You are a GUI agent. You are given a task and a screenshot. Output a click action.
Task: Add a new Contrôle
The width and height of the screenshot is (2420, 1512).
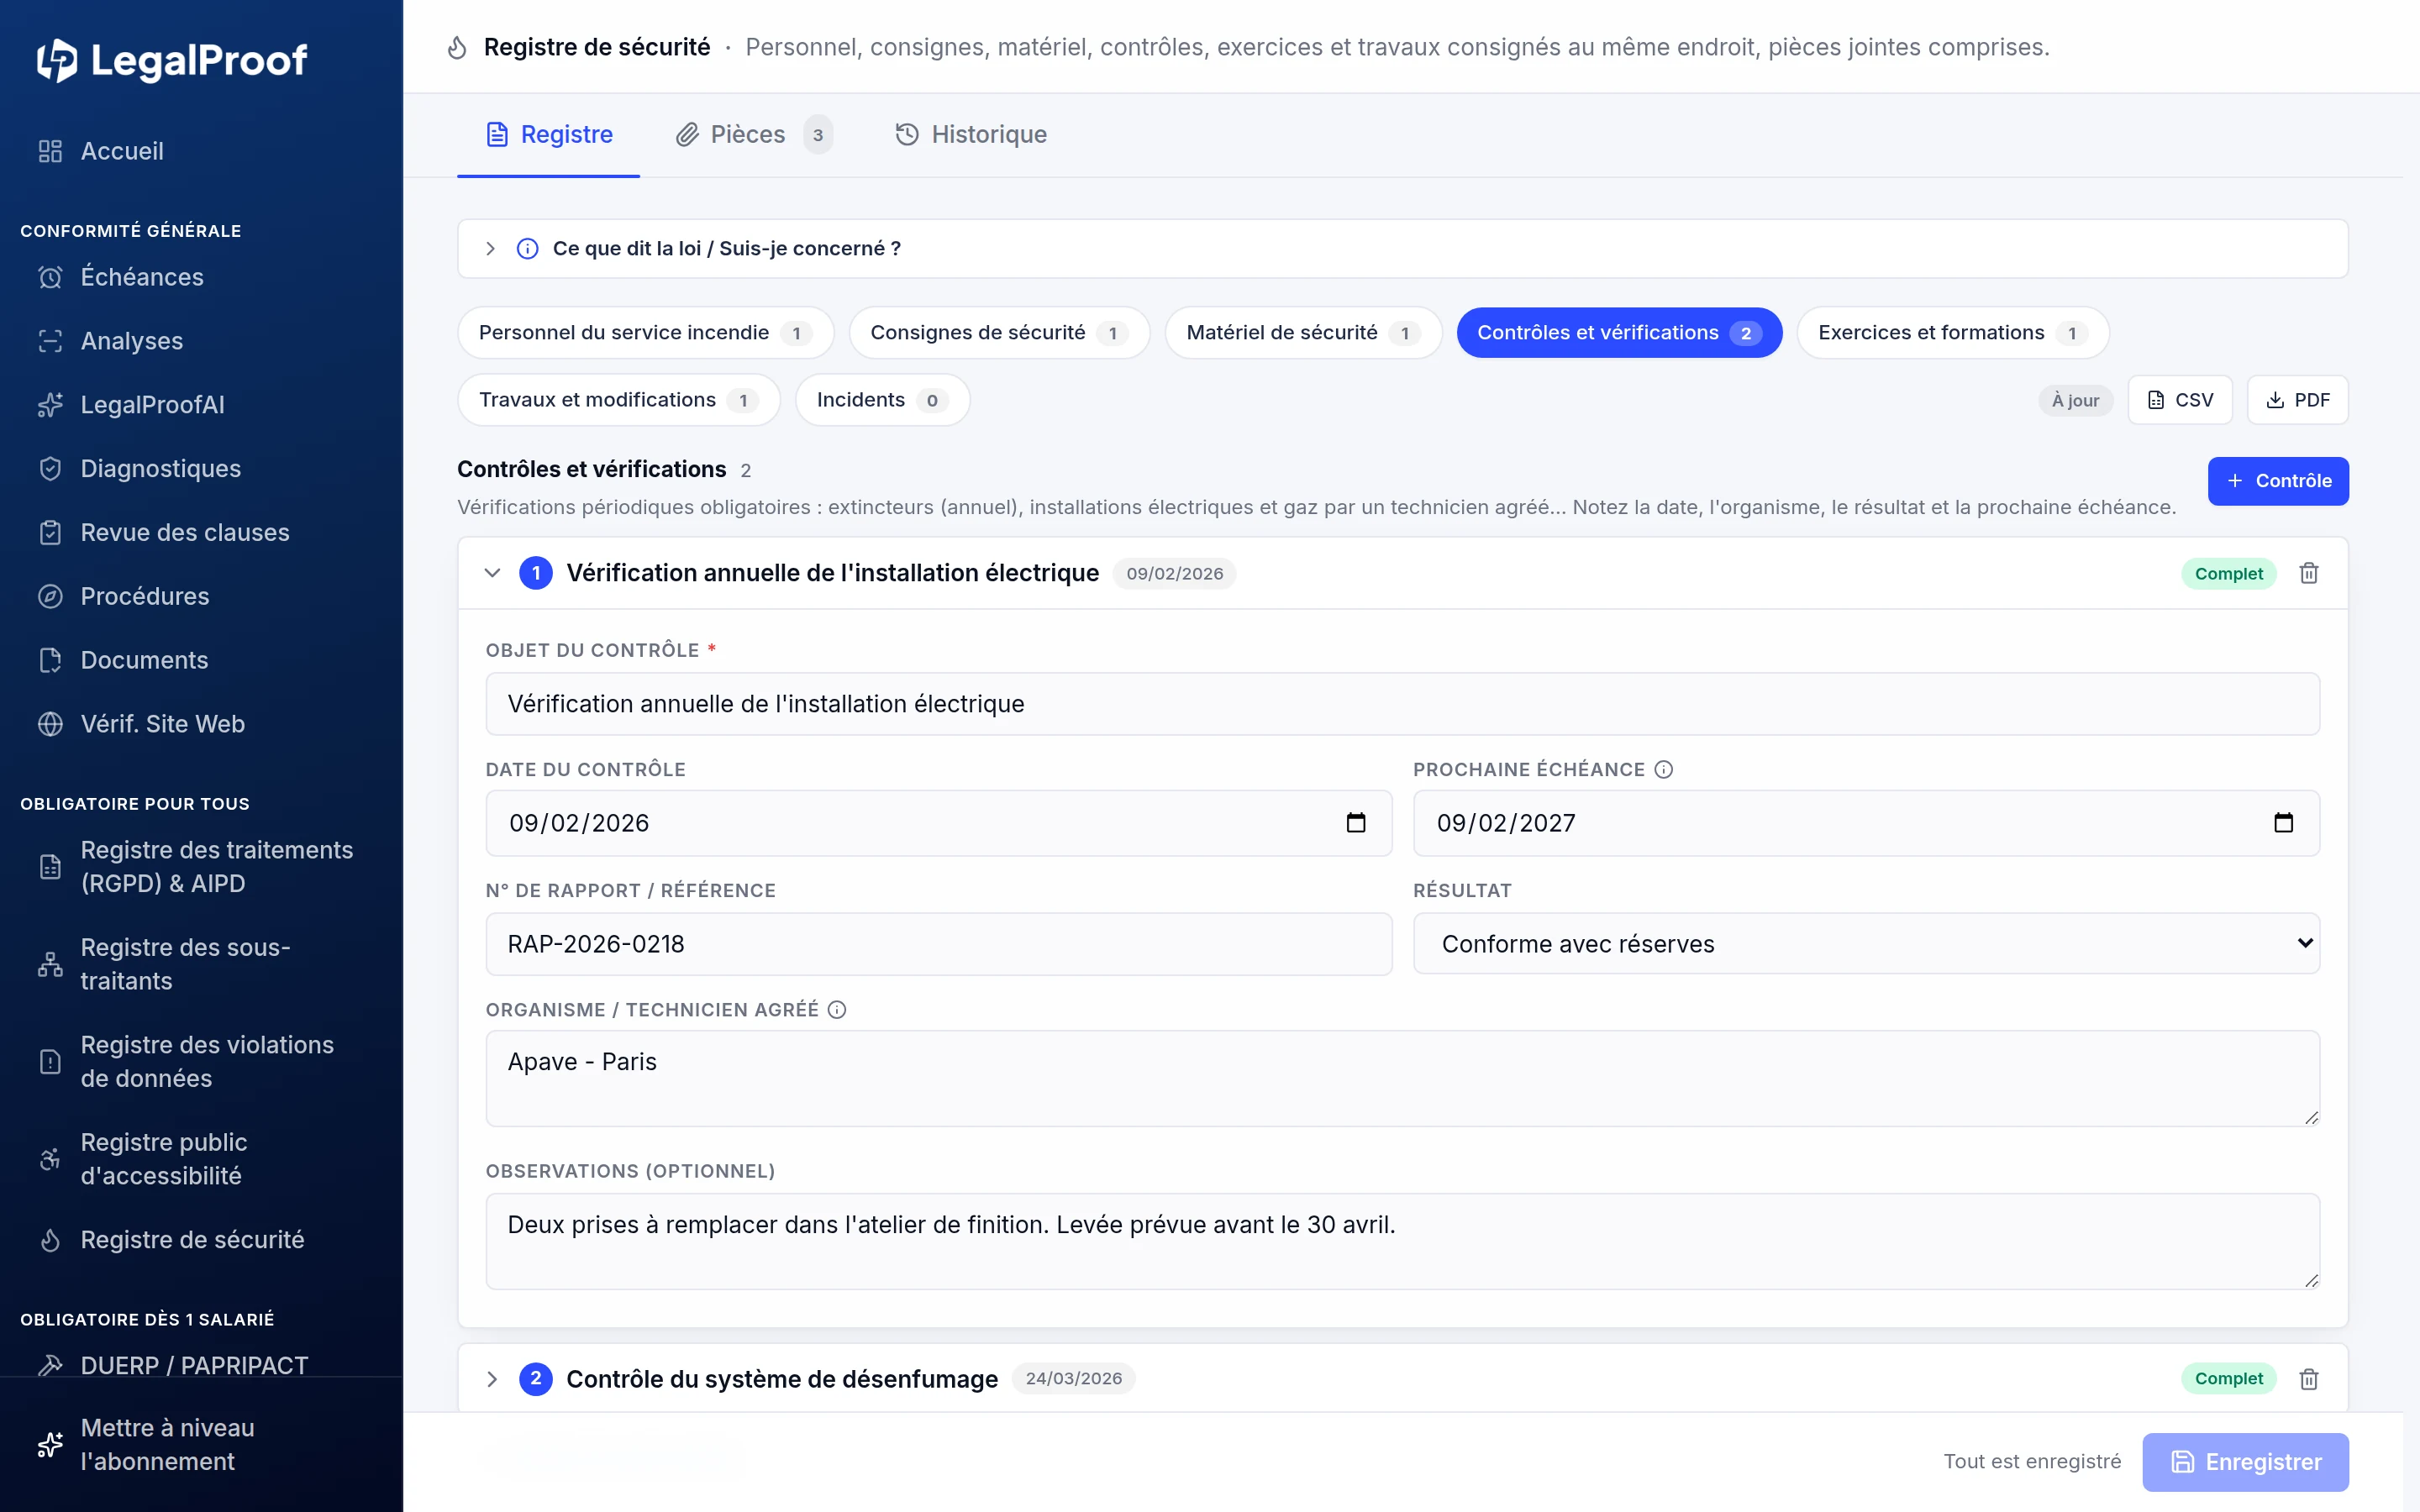tap(2278, 481)
